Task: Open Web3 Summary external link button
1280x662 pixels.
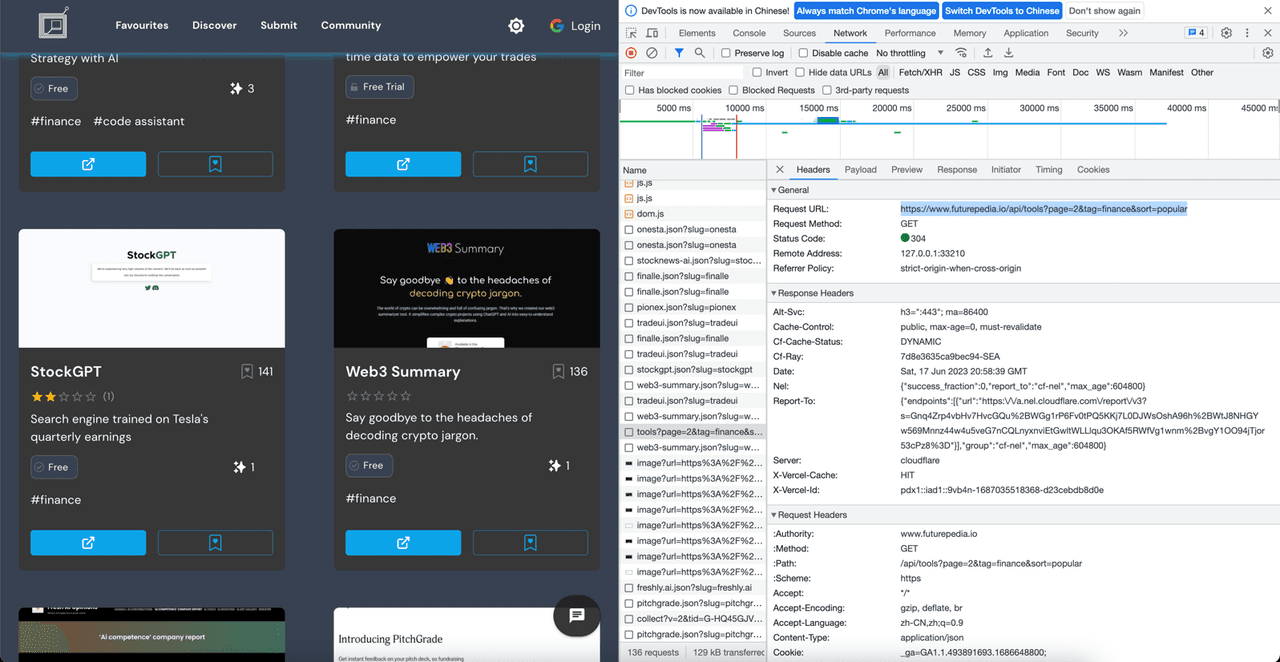Action: point(403,543)
